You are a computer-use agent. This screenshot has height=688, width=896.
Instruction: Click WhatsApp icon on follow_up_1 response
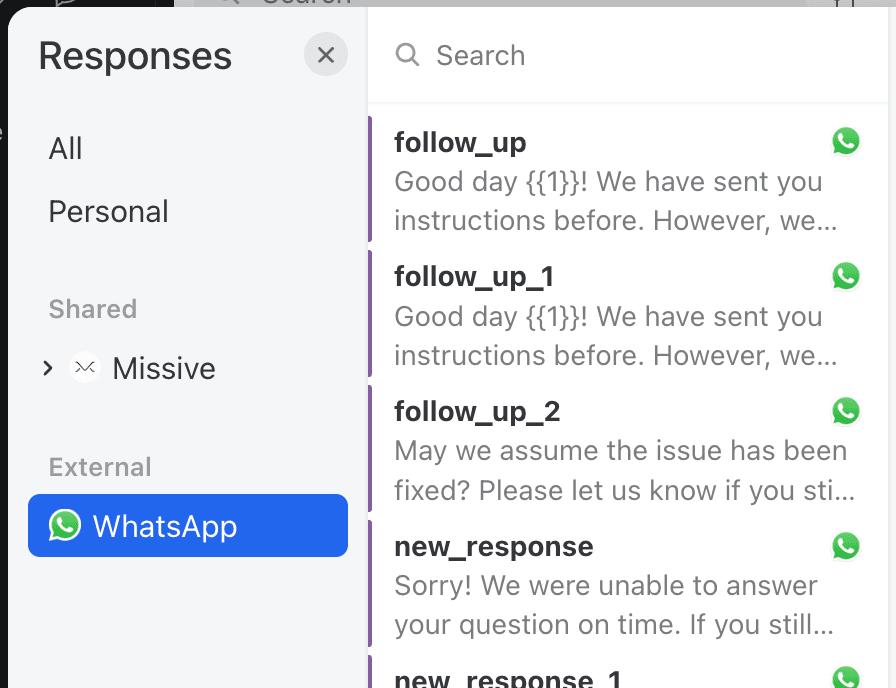(846, 276)
